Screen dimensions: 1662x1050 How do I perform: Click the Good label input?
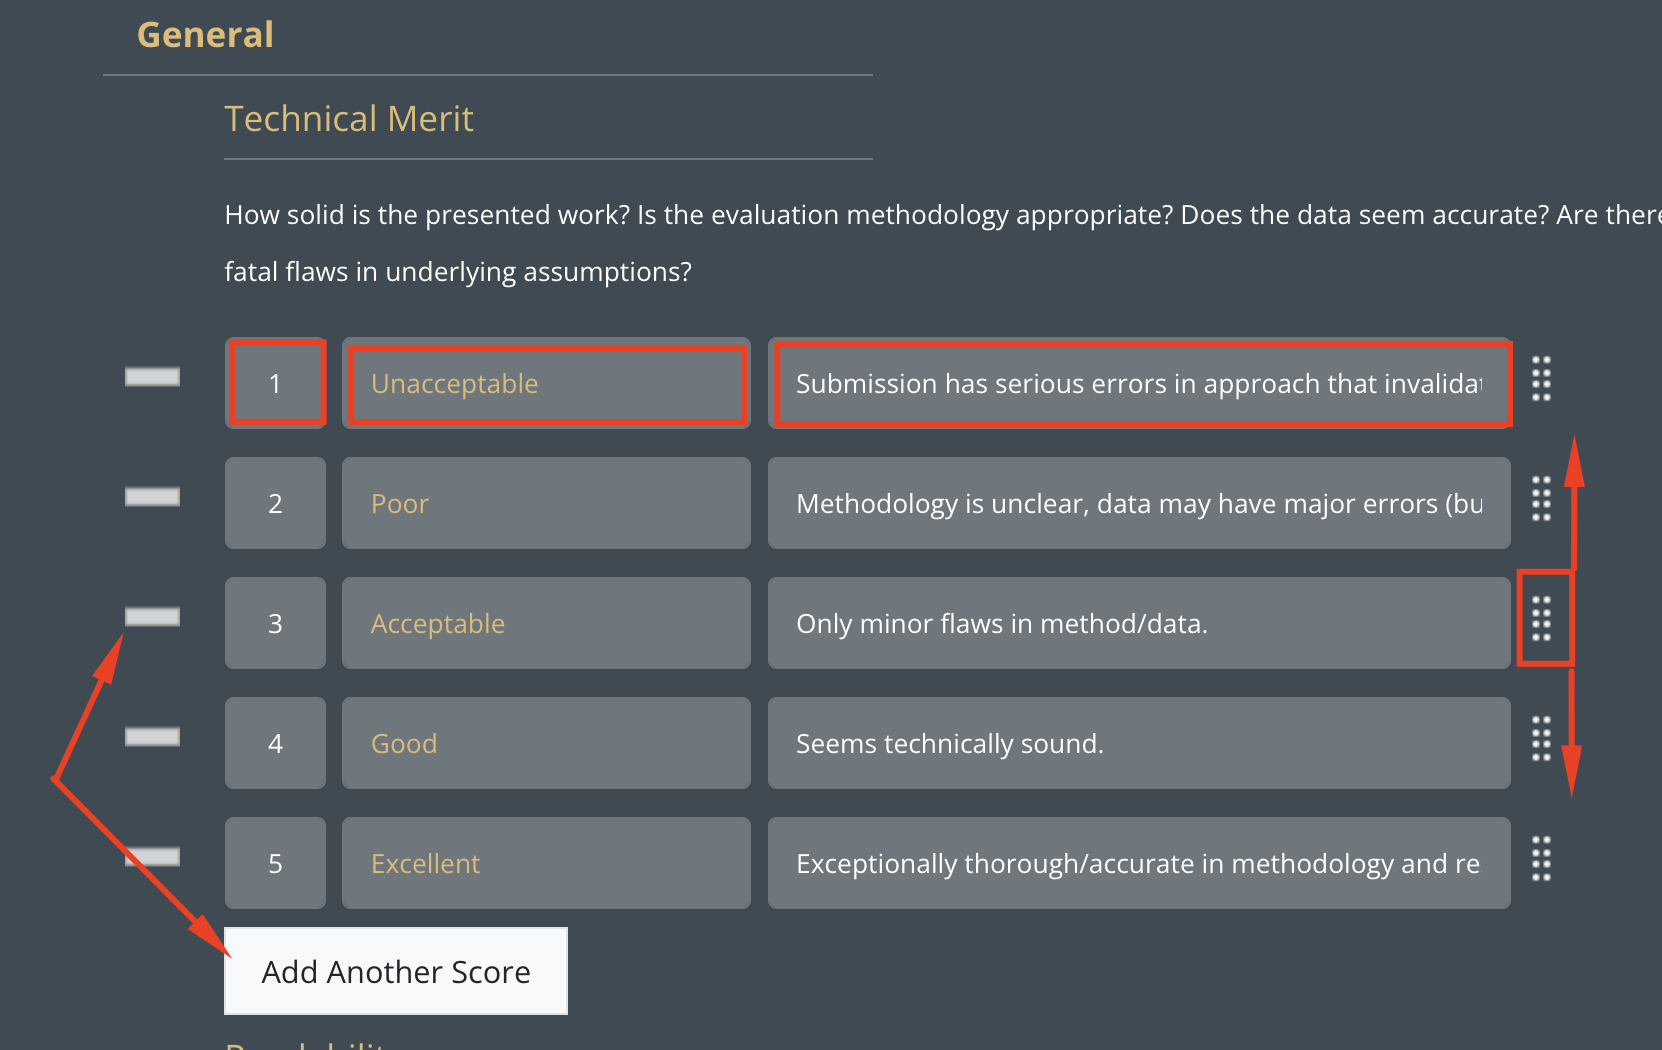pos(546,743)
